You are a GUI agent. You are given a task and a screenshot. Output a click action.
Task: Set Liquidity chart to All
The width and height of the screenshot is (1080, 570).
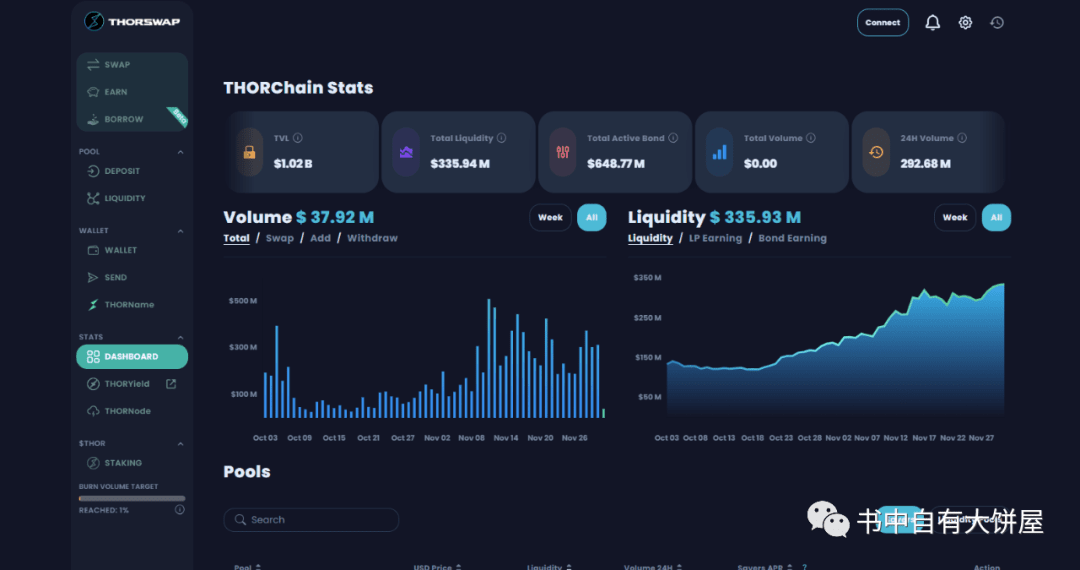(x=996, y=218)
